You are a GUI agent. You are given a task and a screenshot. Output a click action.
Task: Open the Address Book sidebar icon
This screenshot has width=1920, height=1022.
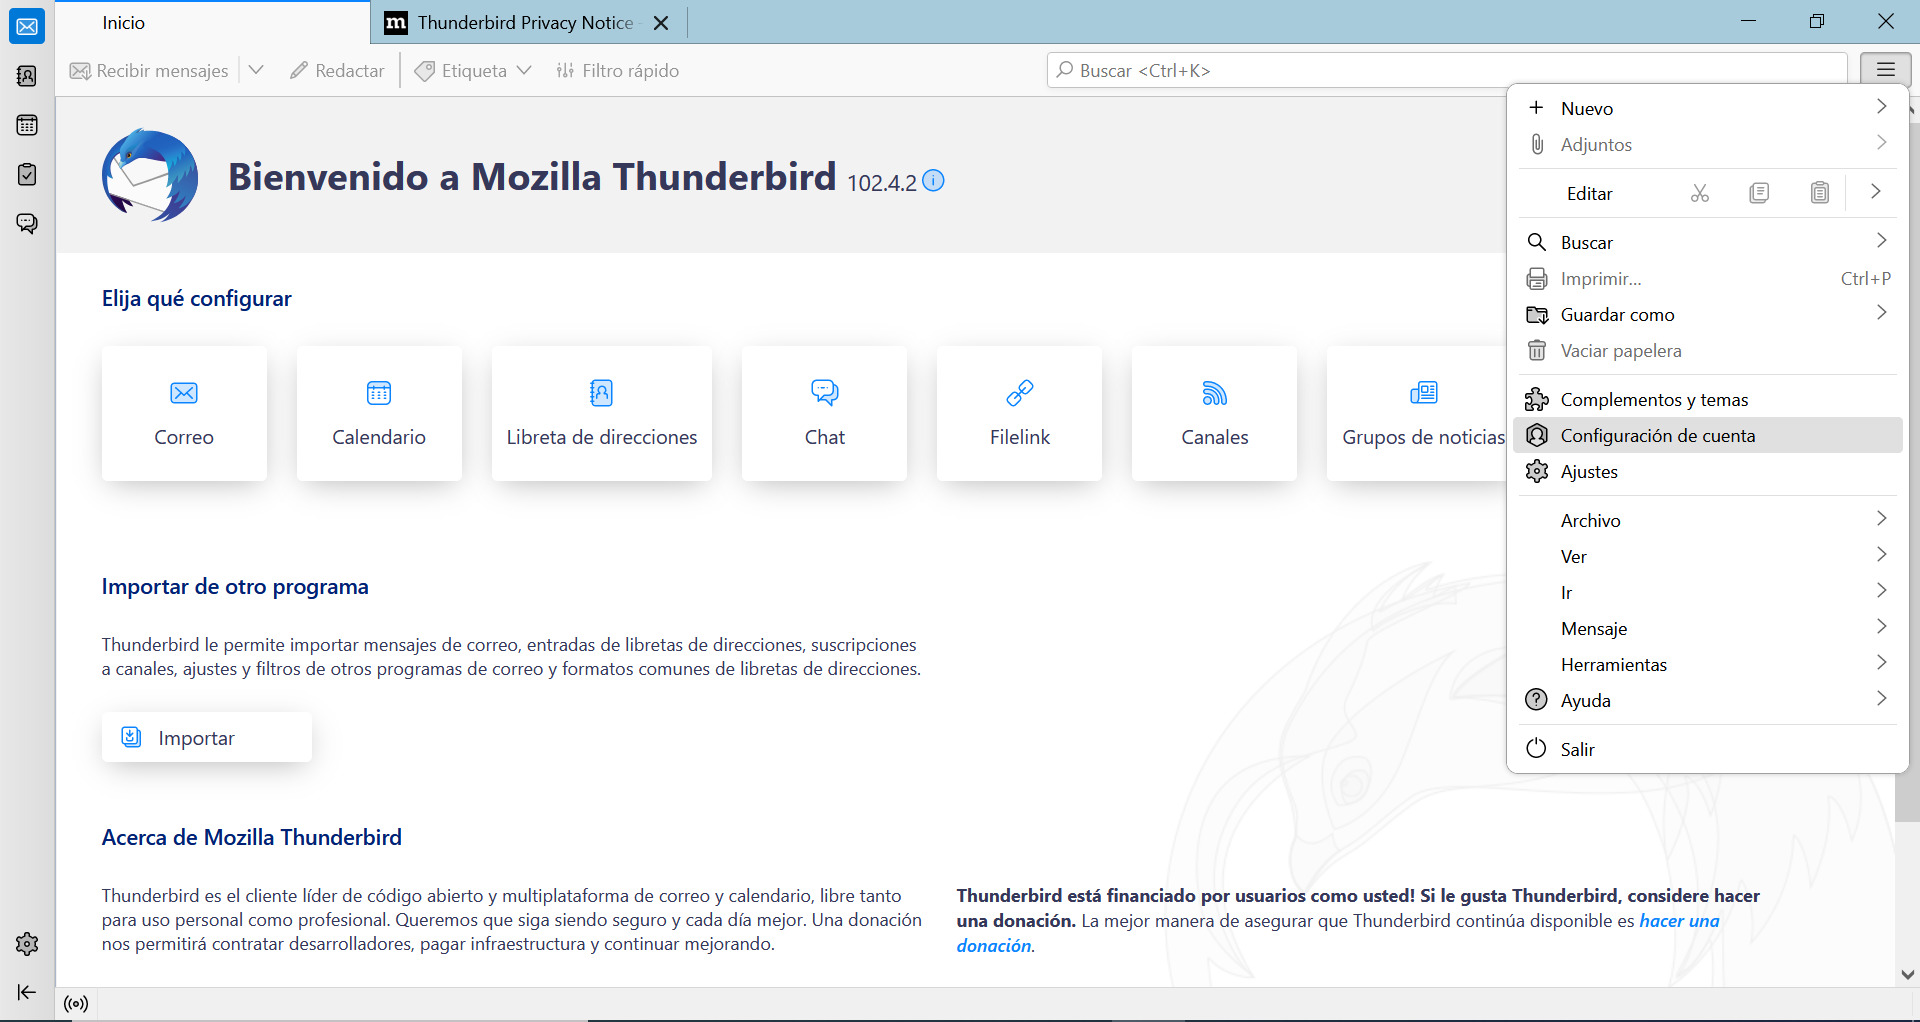tap(27, 76)
